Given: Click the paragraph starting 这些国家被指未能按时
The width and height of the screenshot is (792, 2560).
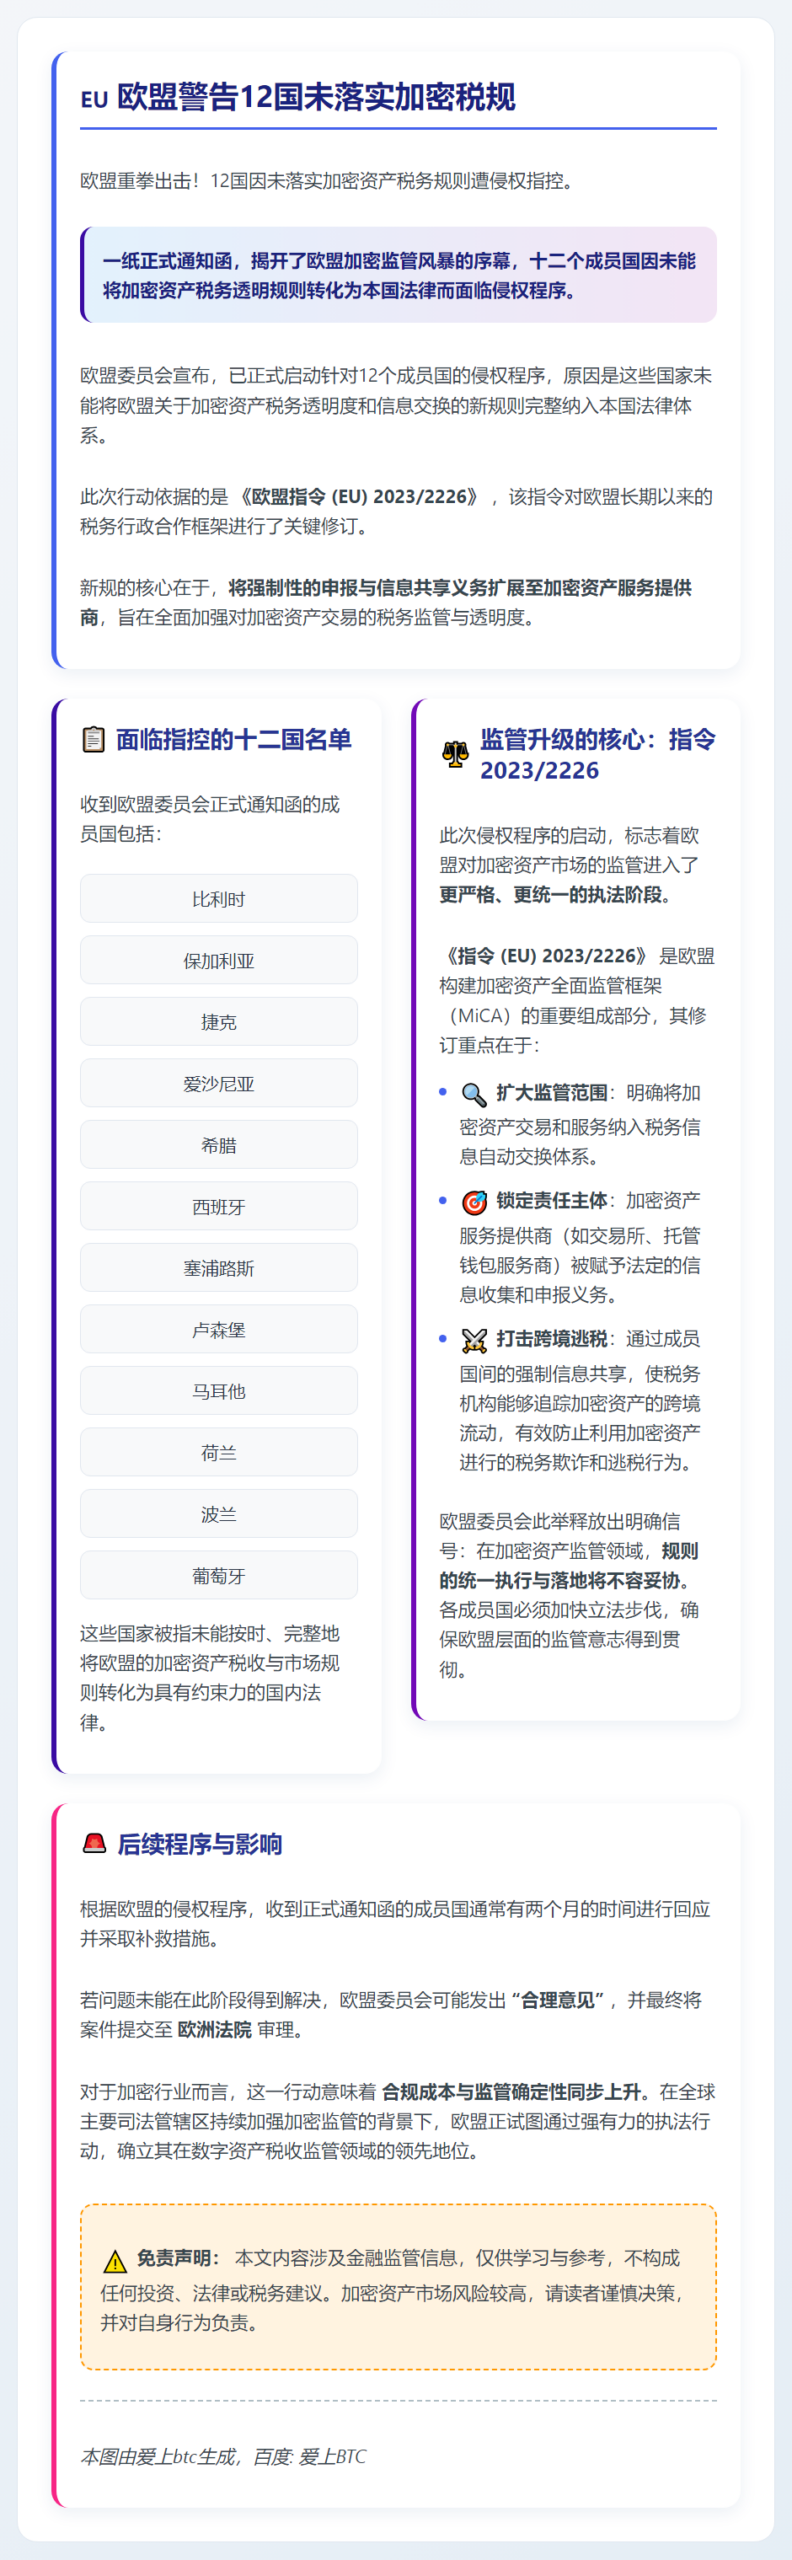Looking at the screenshot, I should (210, 1677).
